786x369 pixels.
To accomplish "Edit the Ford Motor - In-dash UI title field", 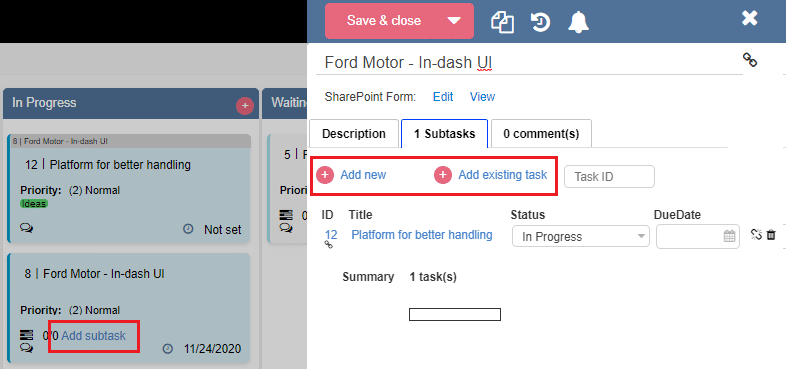I will (x=529, y=63).
